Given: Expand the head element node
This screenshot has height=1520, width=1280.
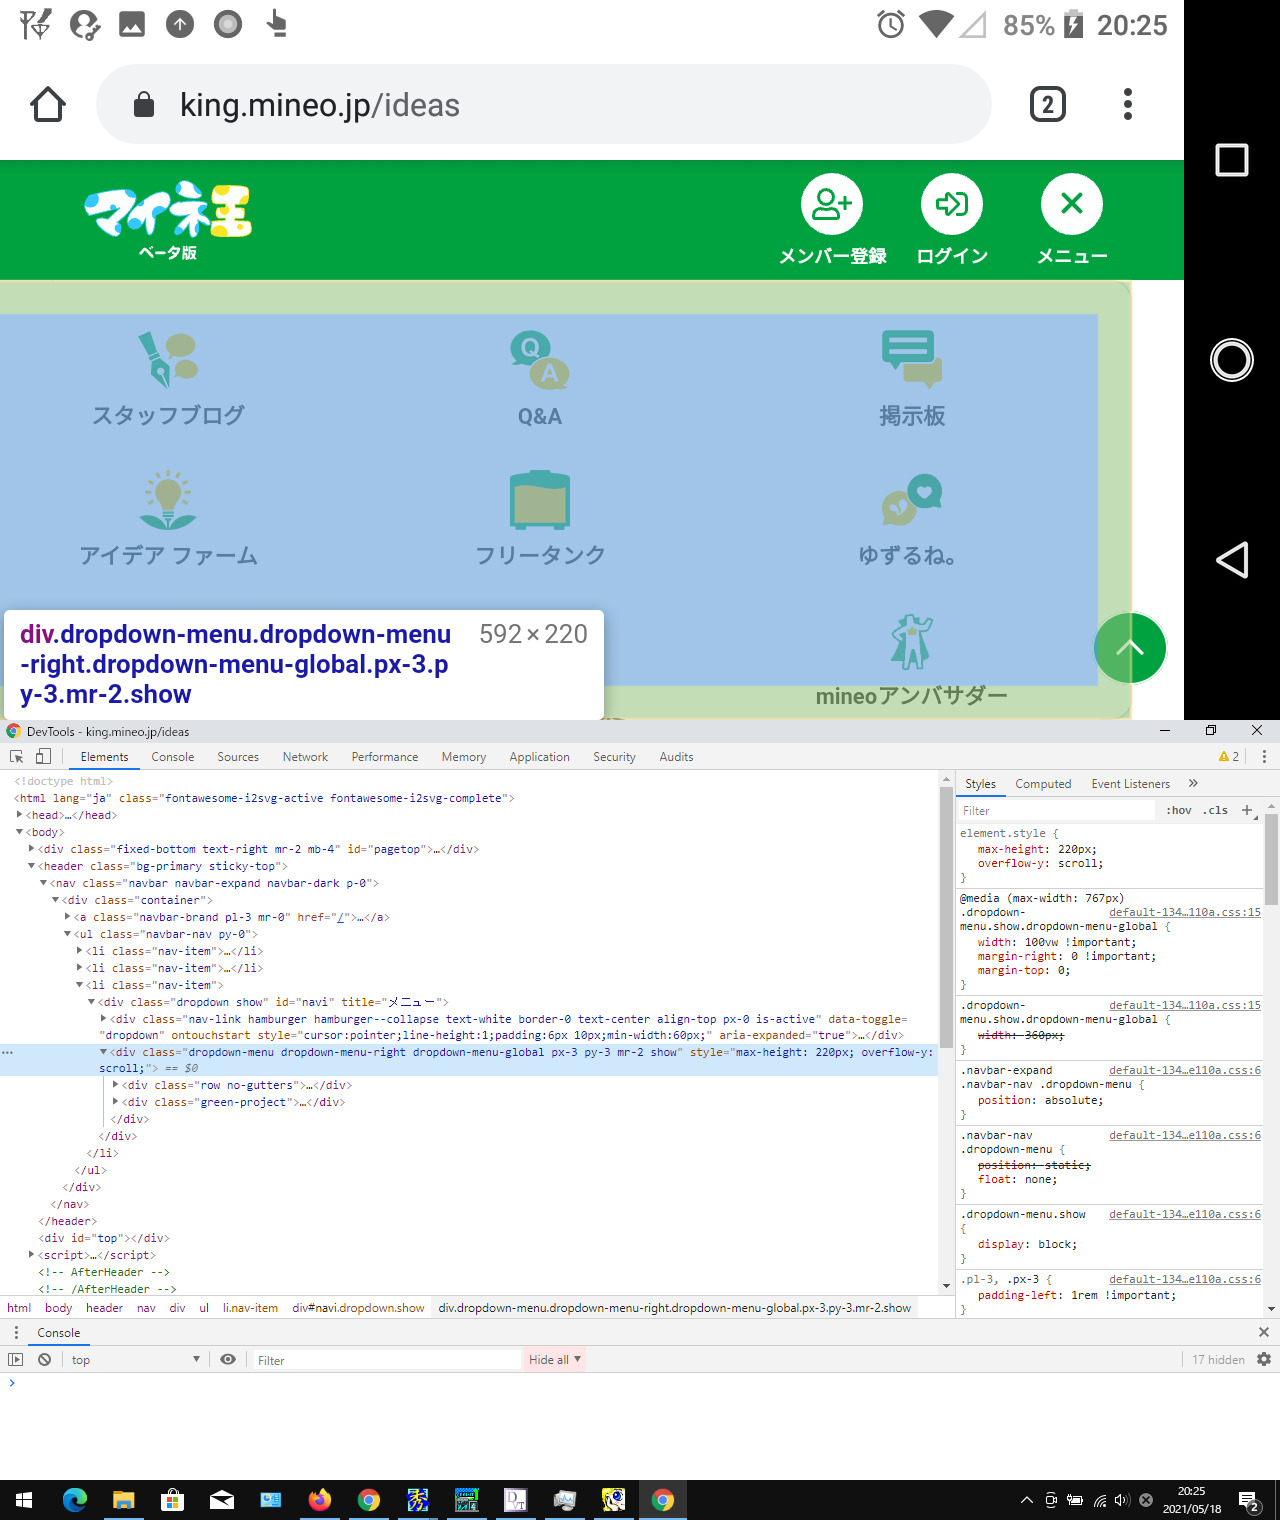Looking at the screenshot, I should [20, 815].
